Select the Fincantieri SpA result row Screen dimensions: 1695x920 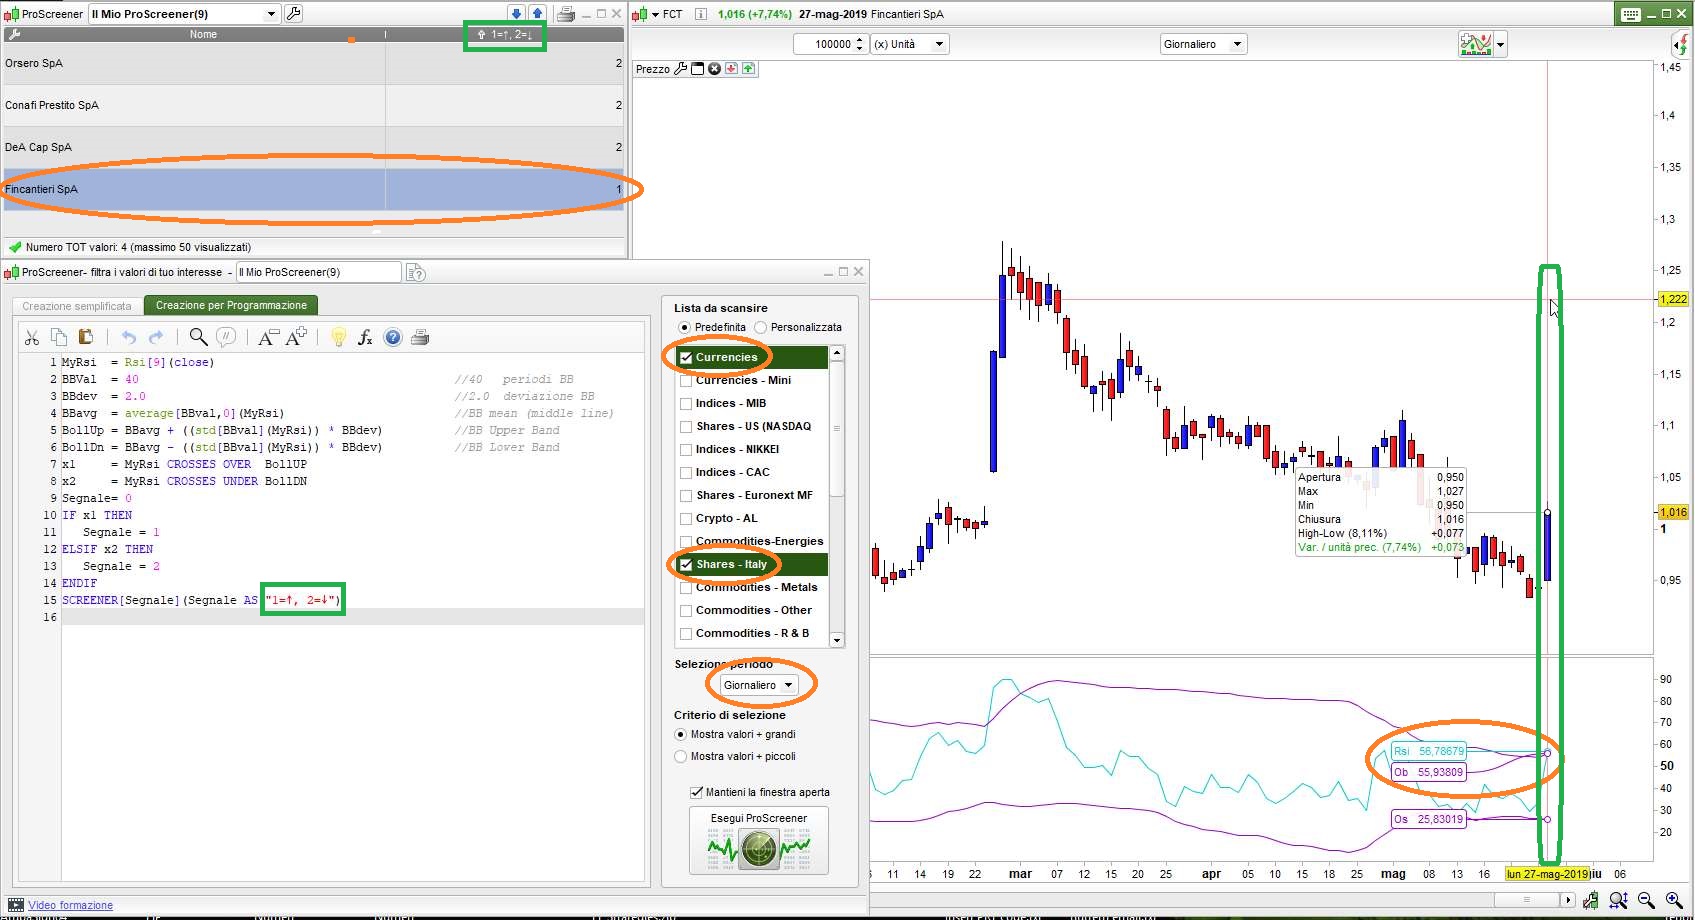pyautogui.click(x=313, y=189)
